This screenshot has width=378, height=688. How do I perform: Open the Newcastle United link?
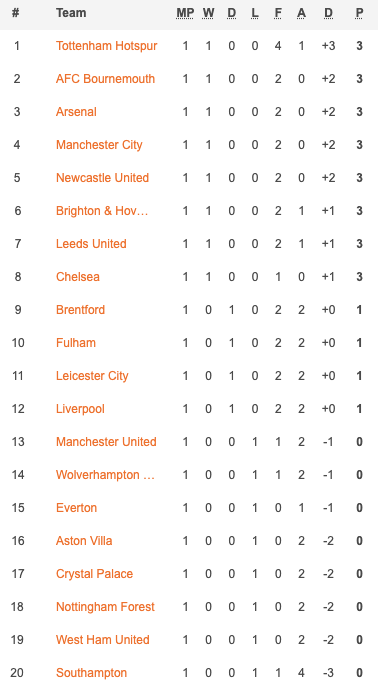tap(102, 178)
